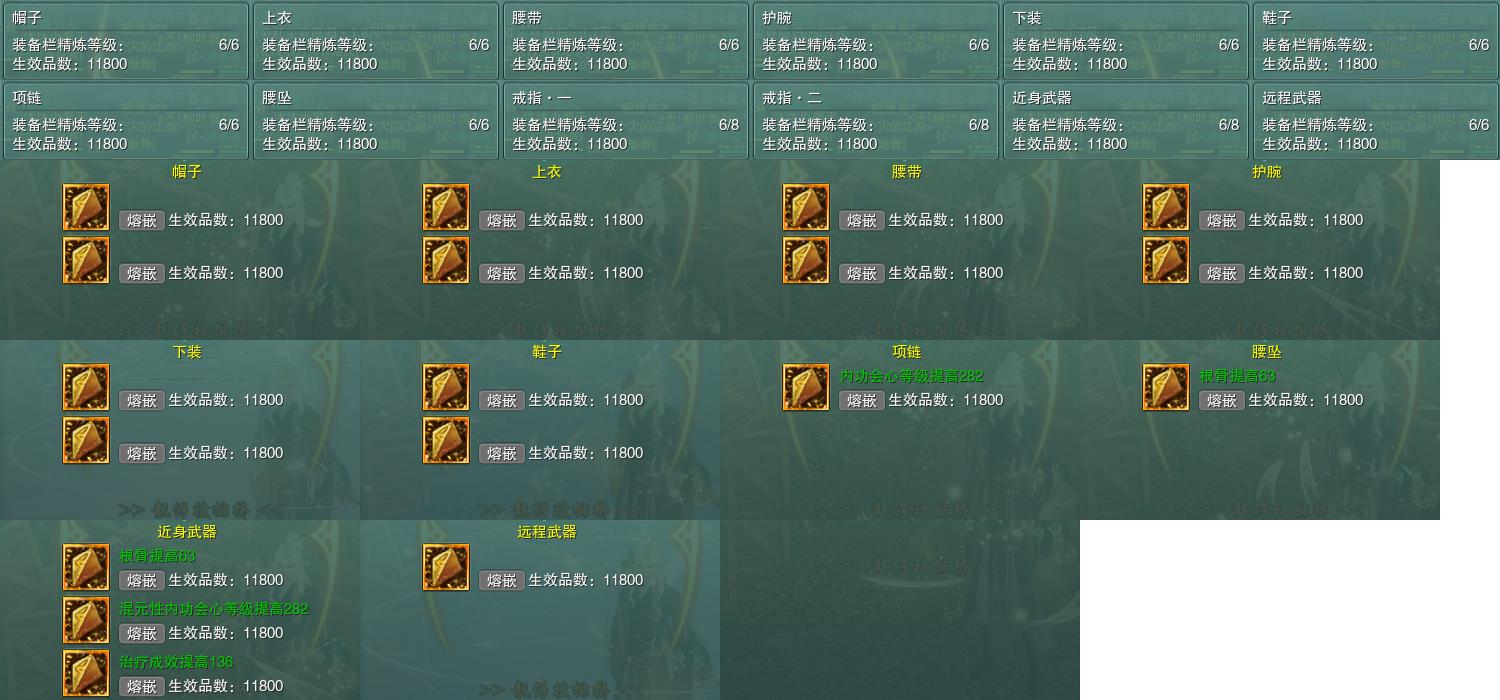Viewport: 1500px width, 700px height.
Task: Open the 戒指·一 refinement panel at top
Action: point(626,121)
